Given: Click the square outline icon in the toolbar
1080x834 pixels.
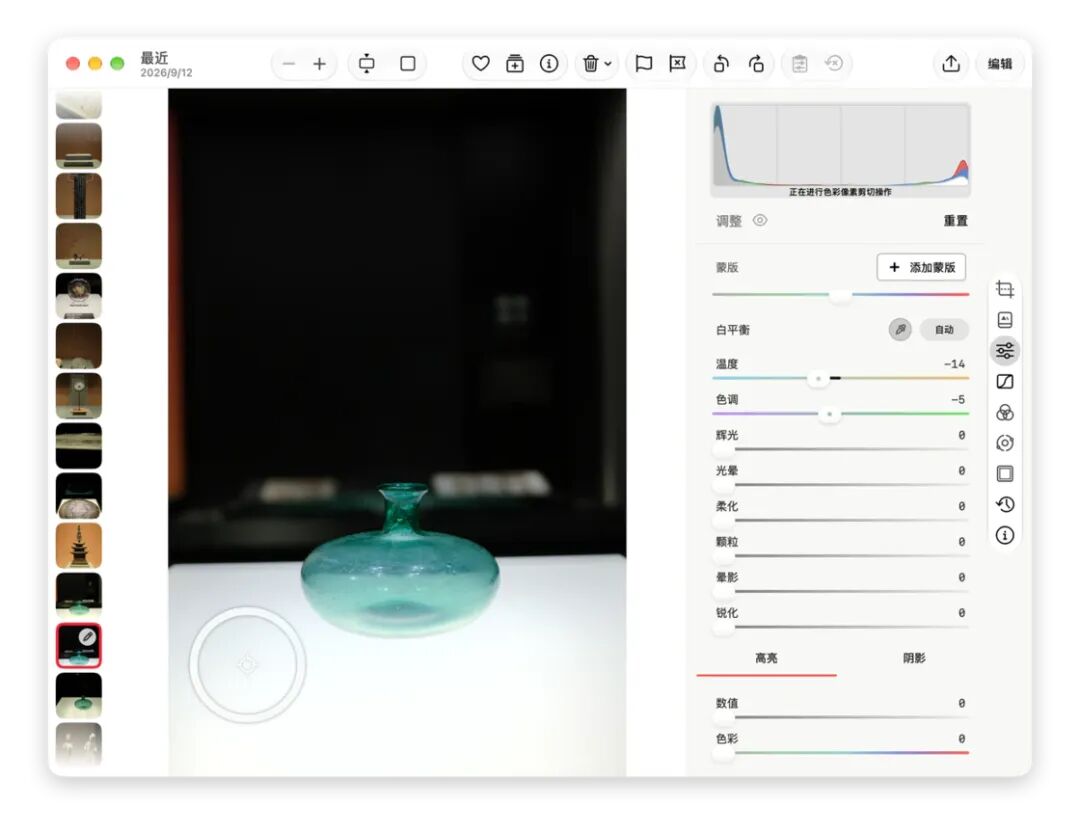Looking at the screenshot, I should pos(408,64).
